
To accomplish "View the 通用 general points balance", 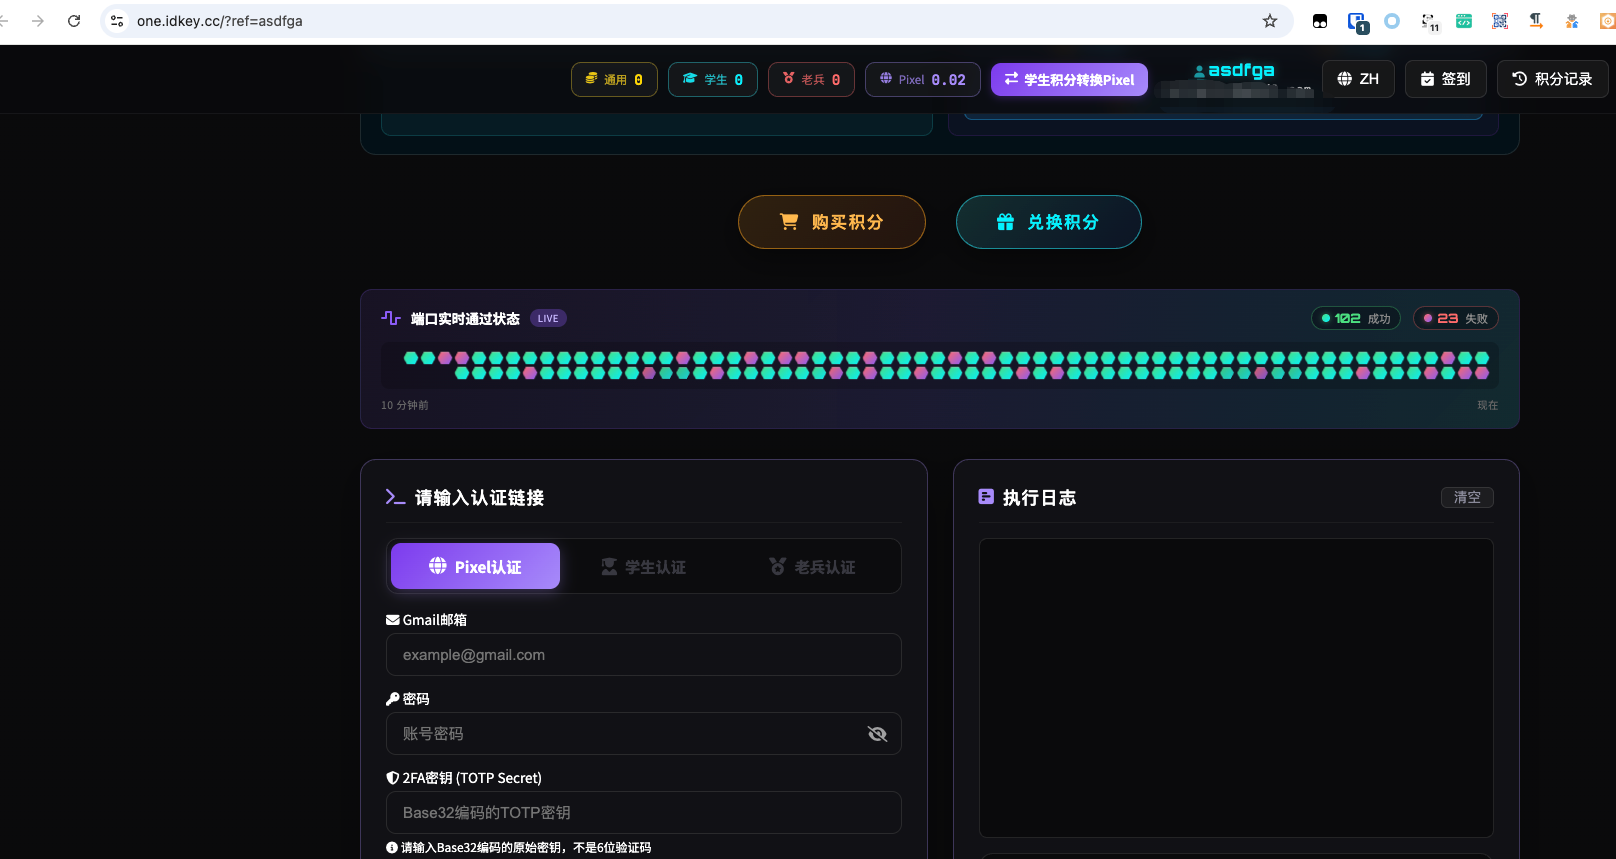I will [x=614, y=79].
